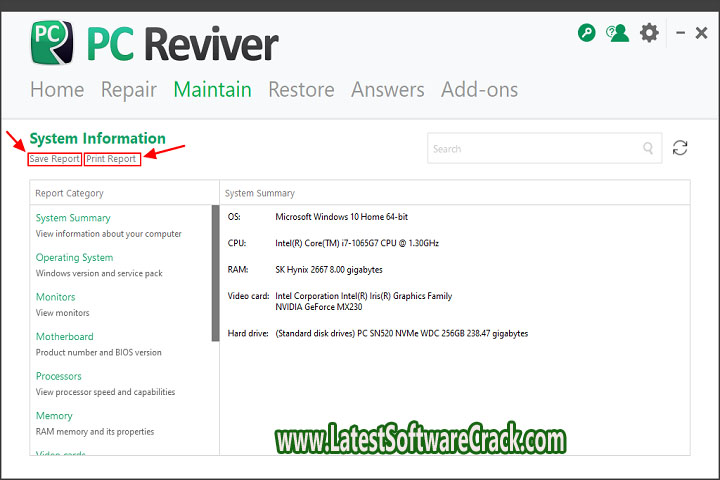Click the 'RAM:' label
720x480 pixels.
(x=238, y=270)
